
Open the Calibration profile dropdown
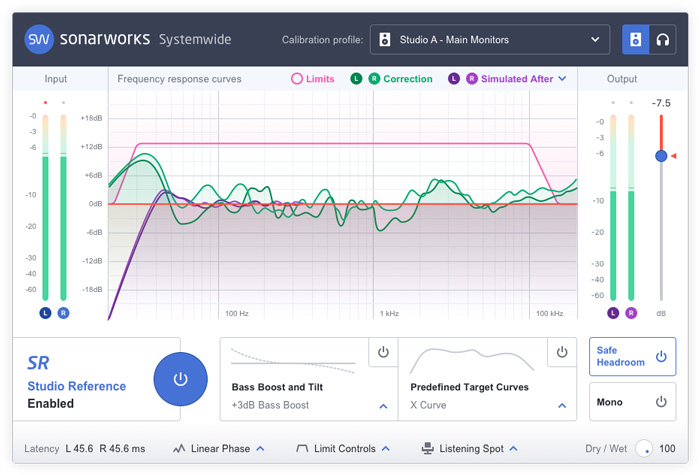(490, 40)
